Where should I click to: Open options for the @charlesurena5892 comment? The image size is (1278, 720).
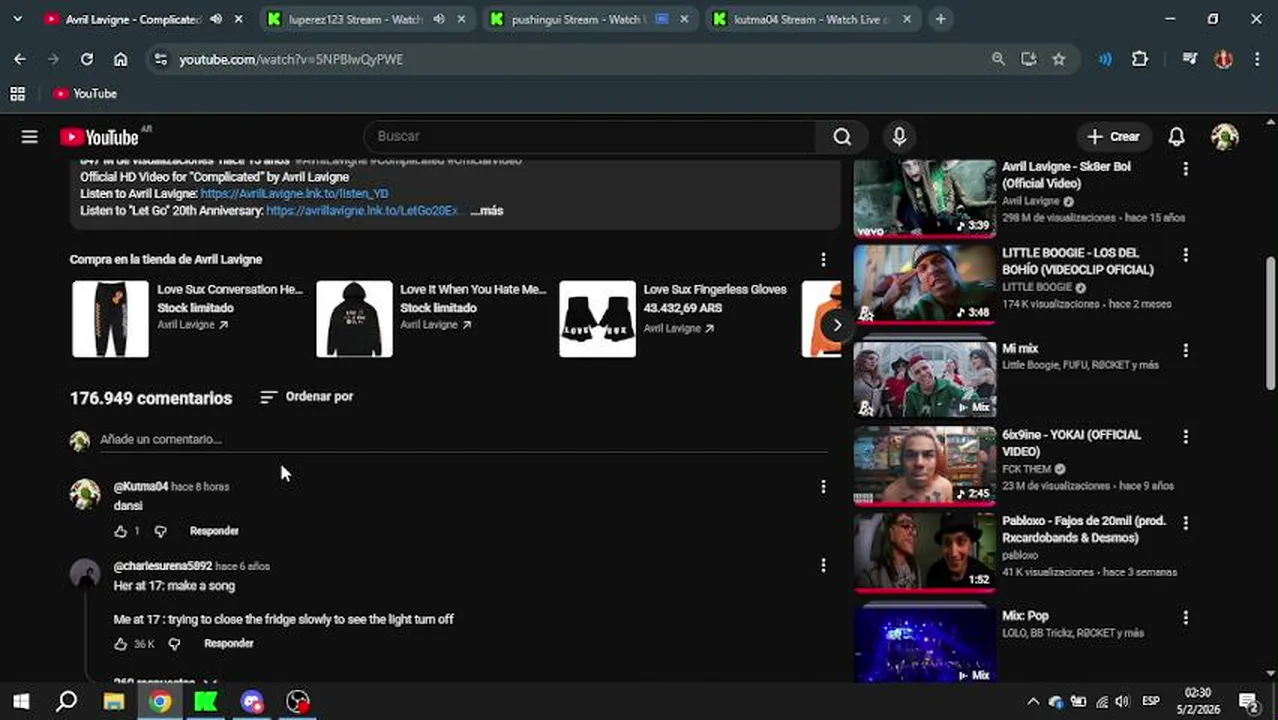[823, 566]
